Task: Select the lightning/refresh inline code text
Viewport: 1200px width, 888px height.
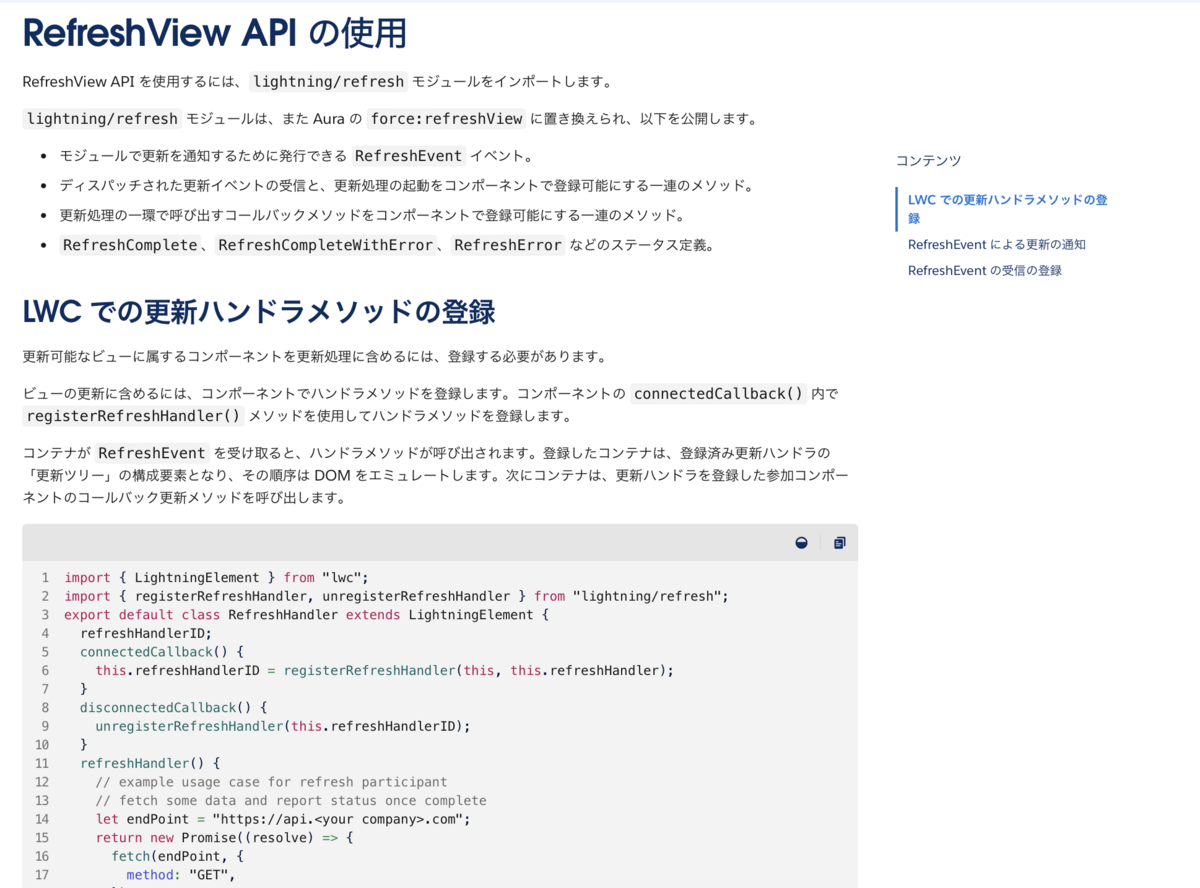Action: (327, 81)
